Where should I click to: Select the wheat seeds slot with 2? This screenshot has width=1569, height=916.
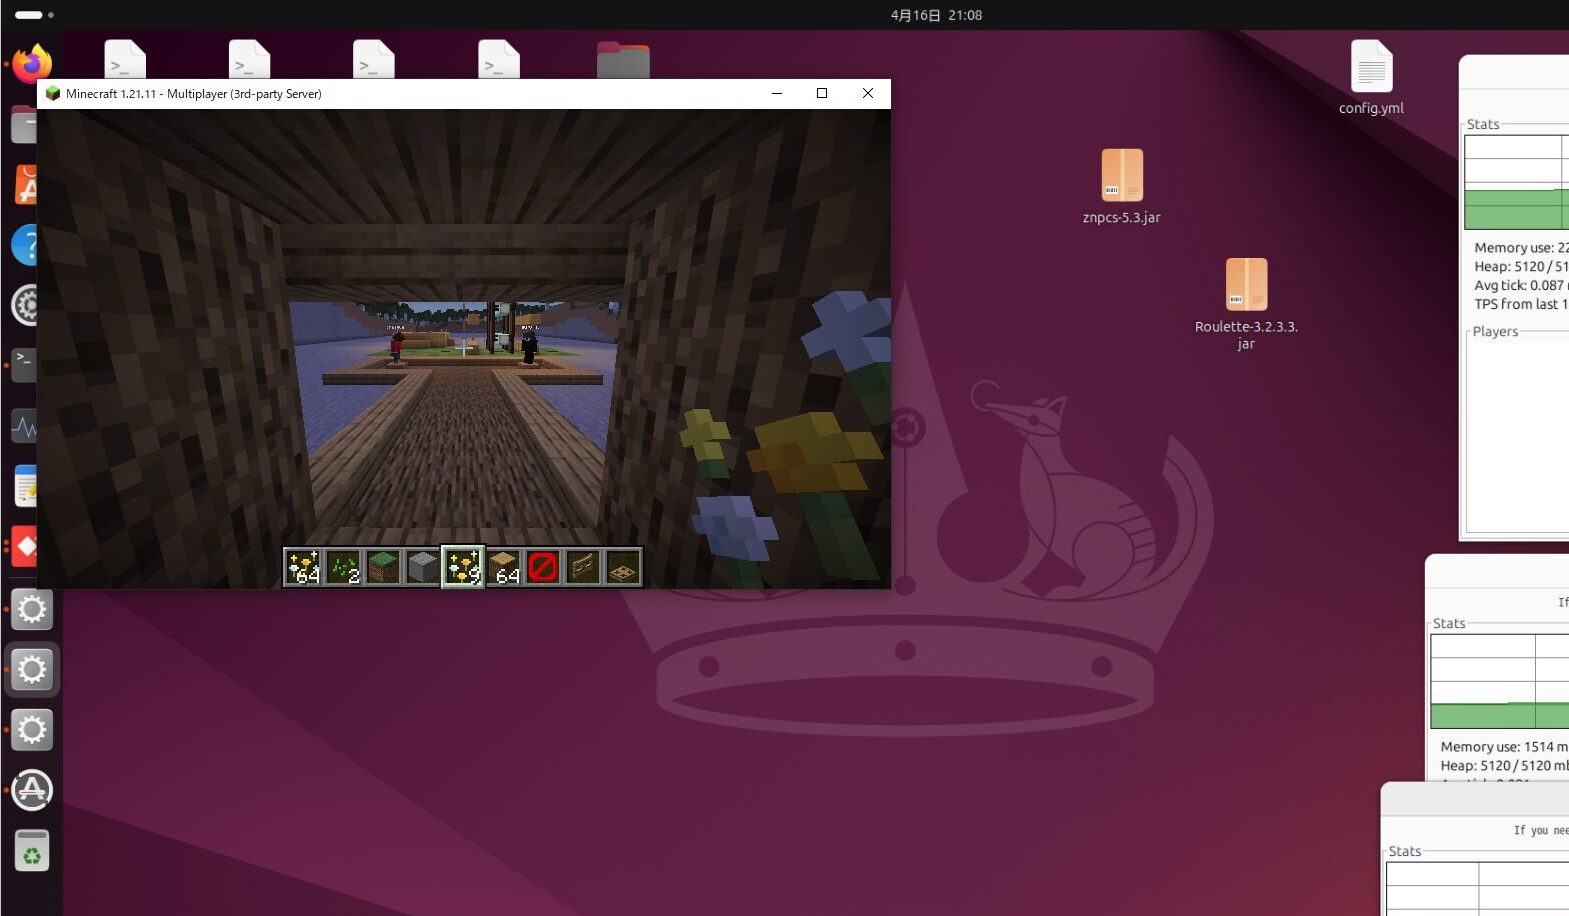[343, 567]
